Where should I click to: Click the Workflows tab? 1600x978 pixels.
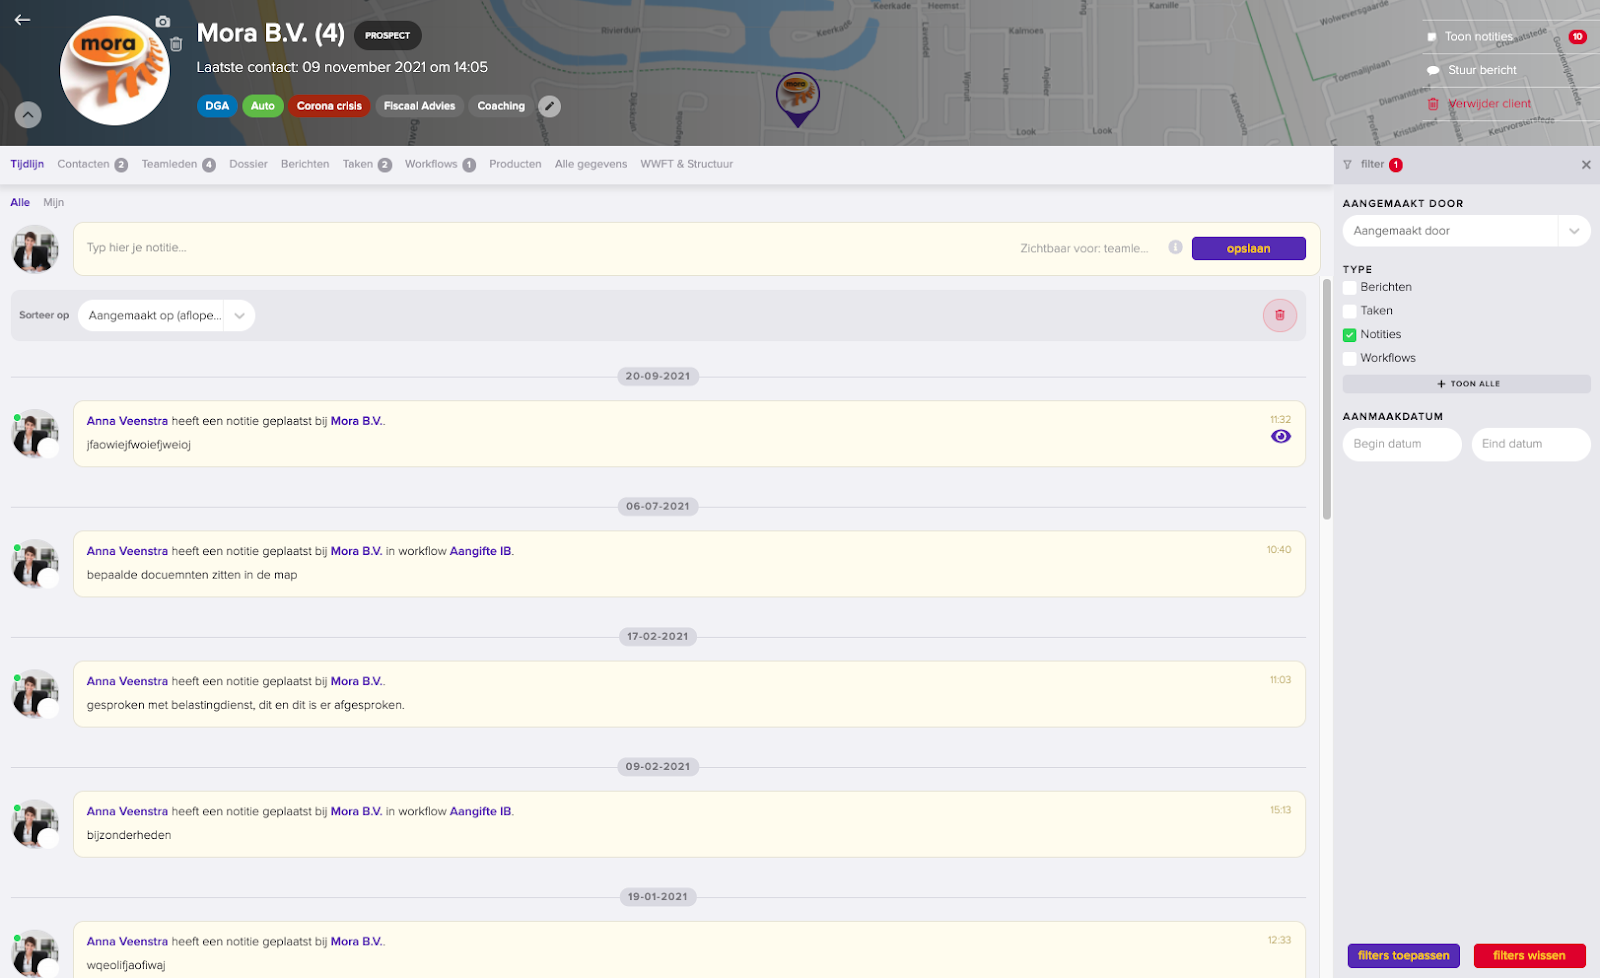pos(439,164)
